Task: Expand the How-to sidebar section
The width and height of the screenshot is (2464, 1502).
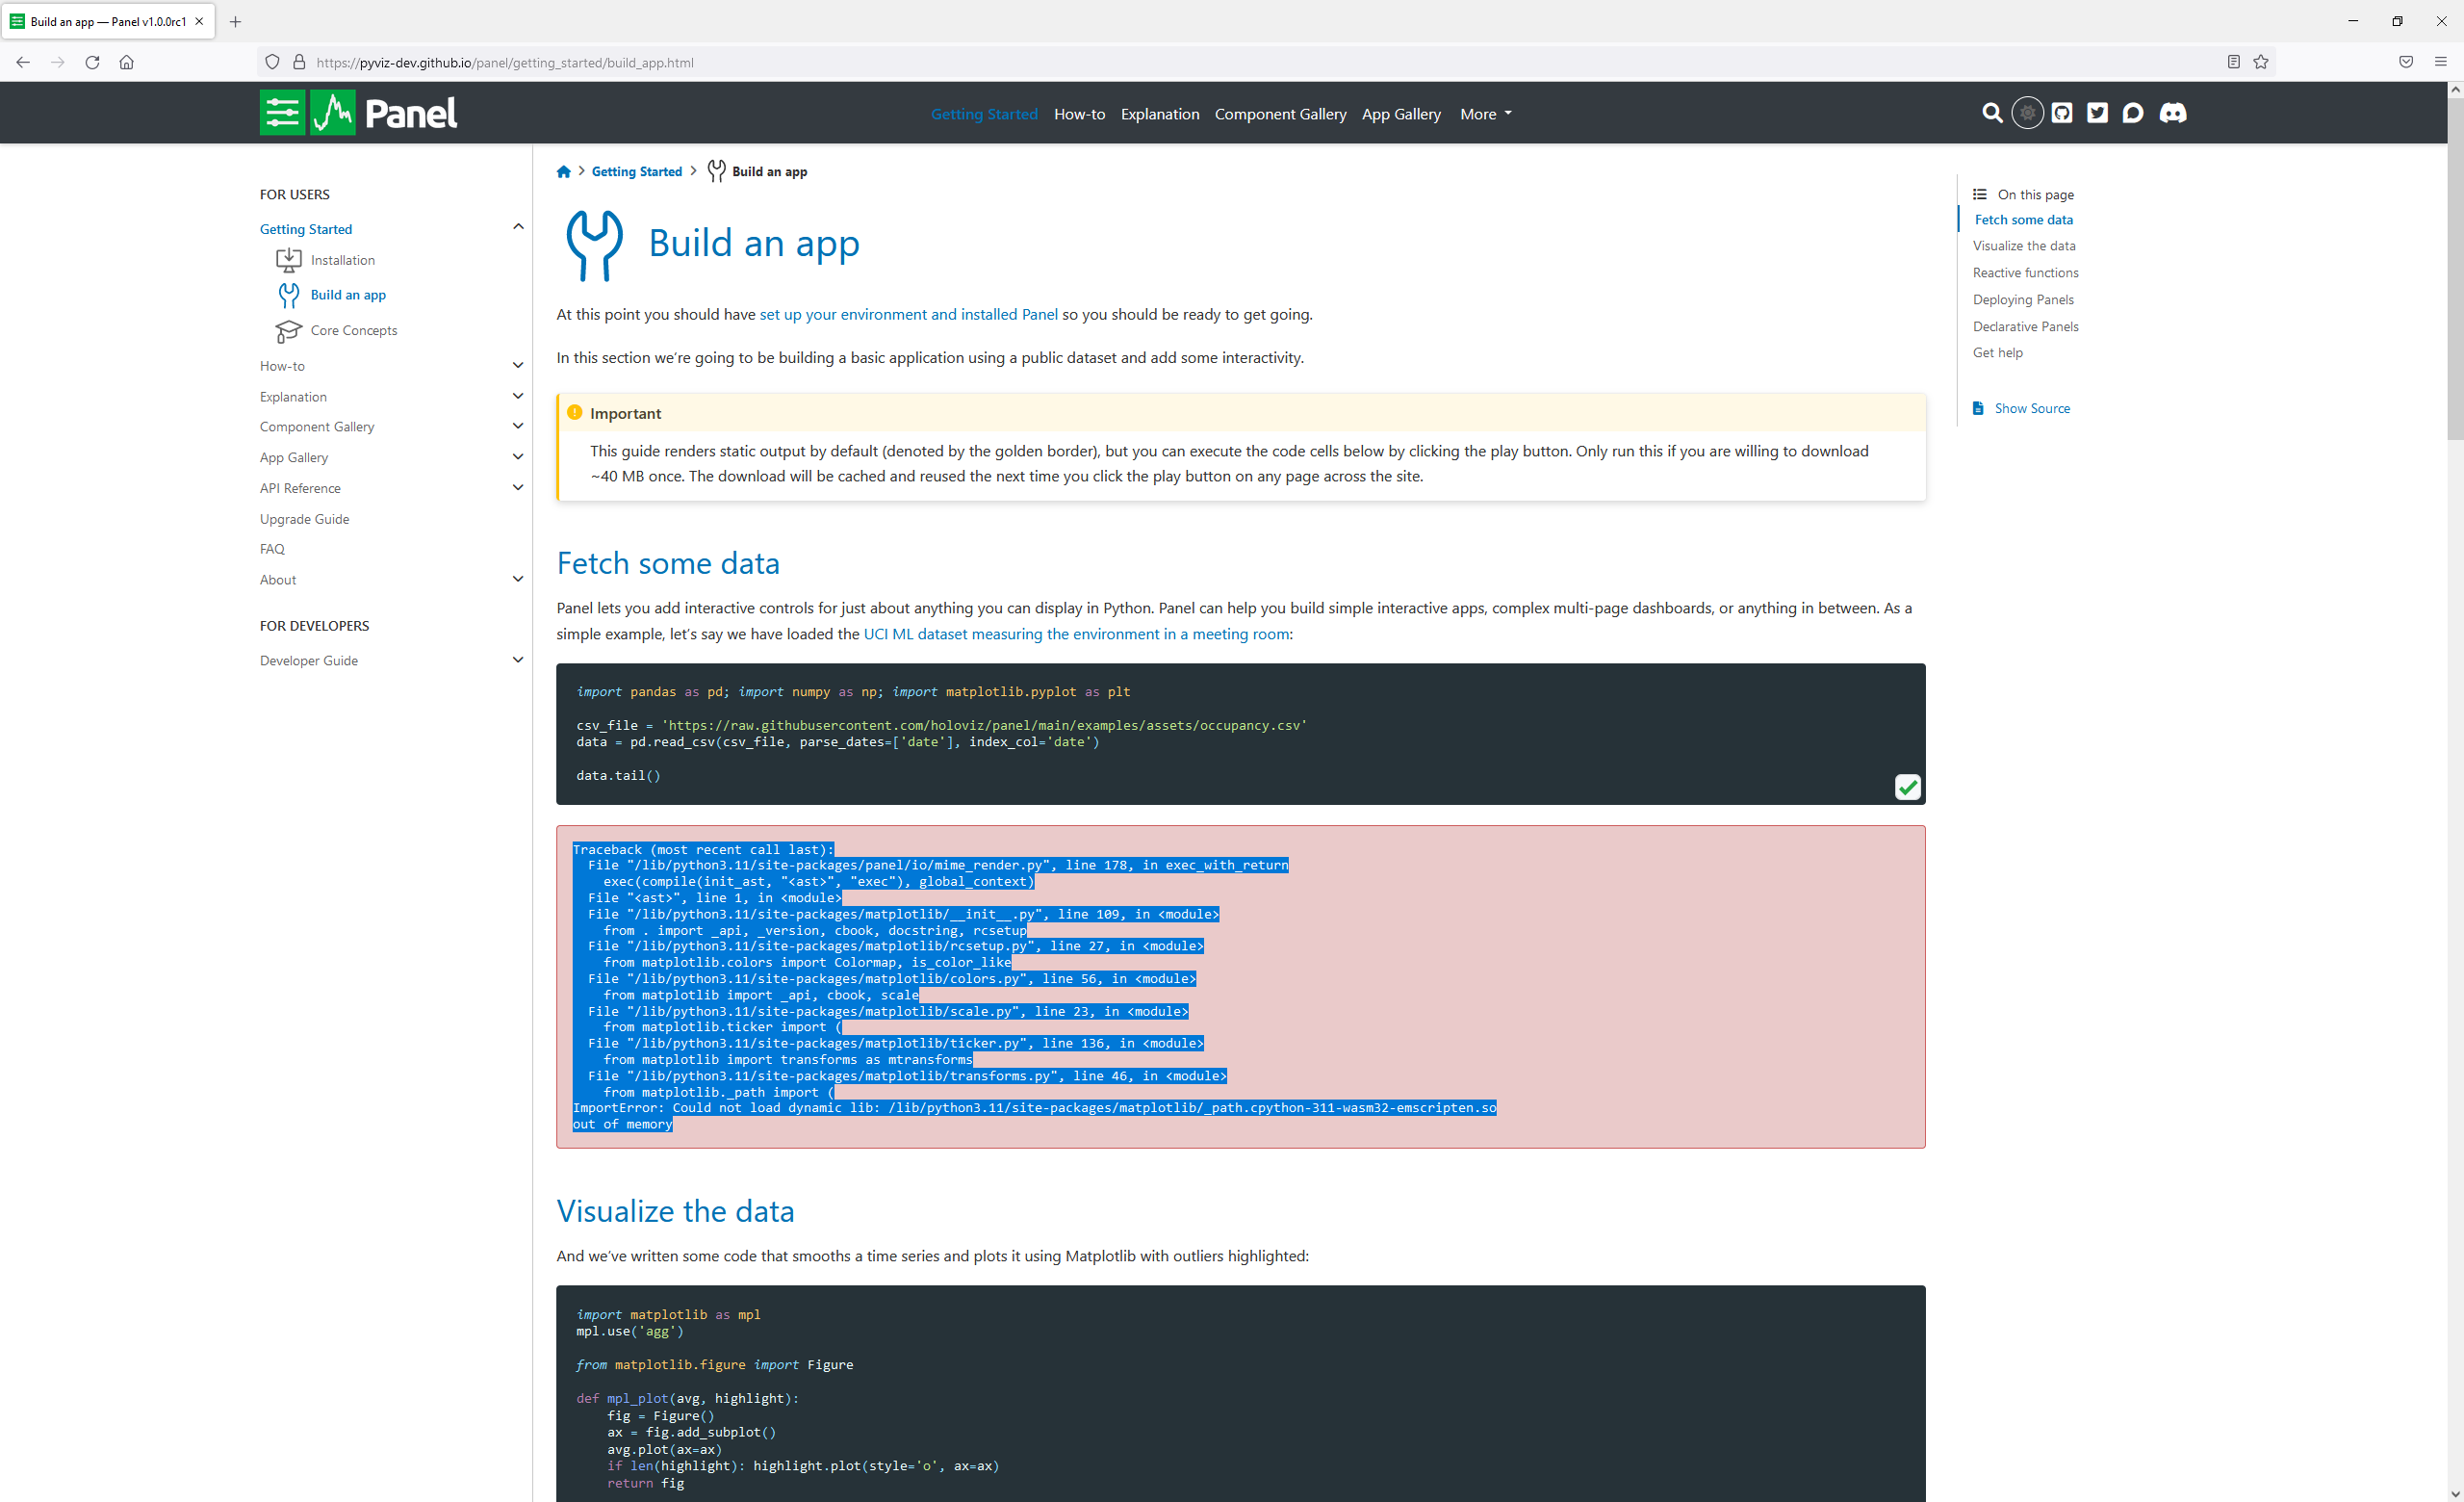Action: [518, 365]
